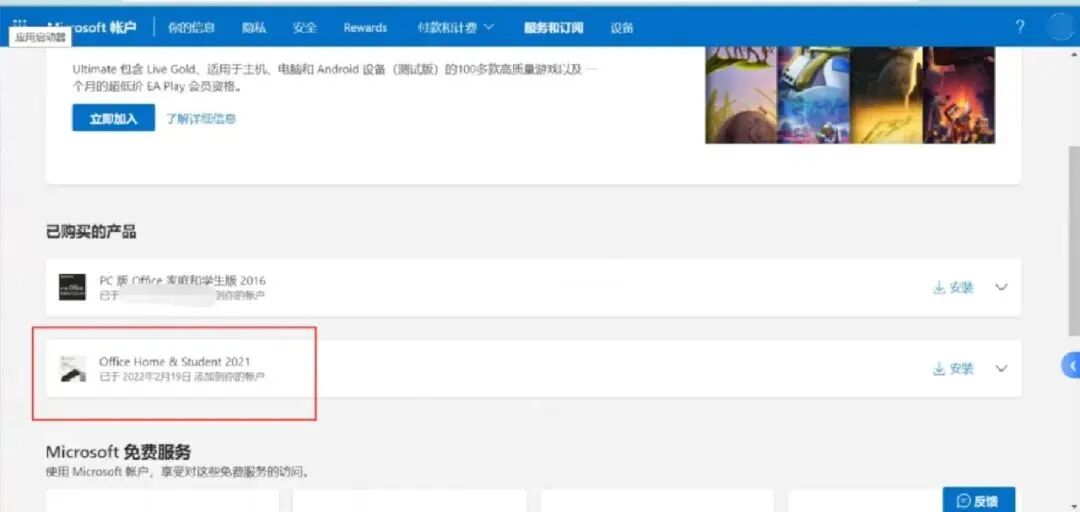Open the 服务和订阅 tab

553,28
